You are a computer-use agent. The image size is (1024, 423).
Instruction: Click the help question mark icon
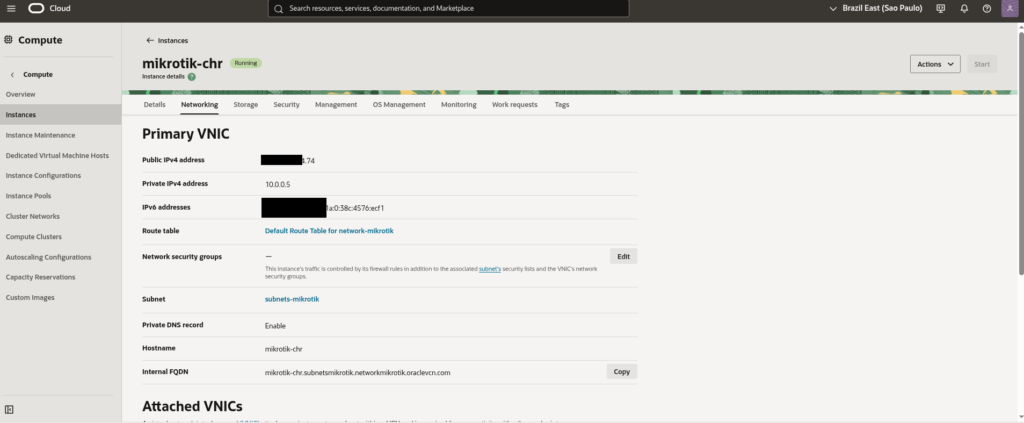987,8
